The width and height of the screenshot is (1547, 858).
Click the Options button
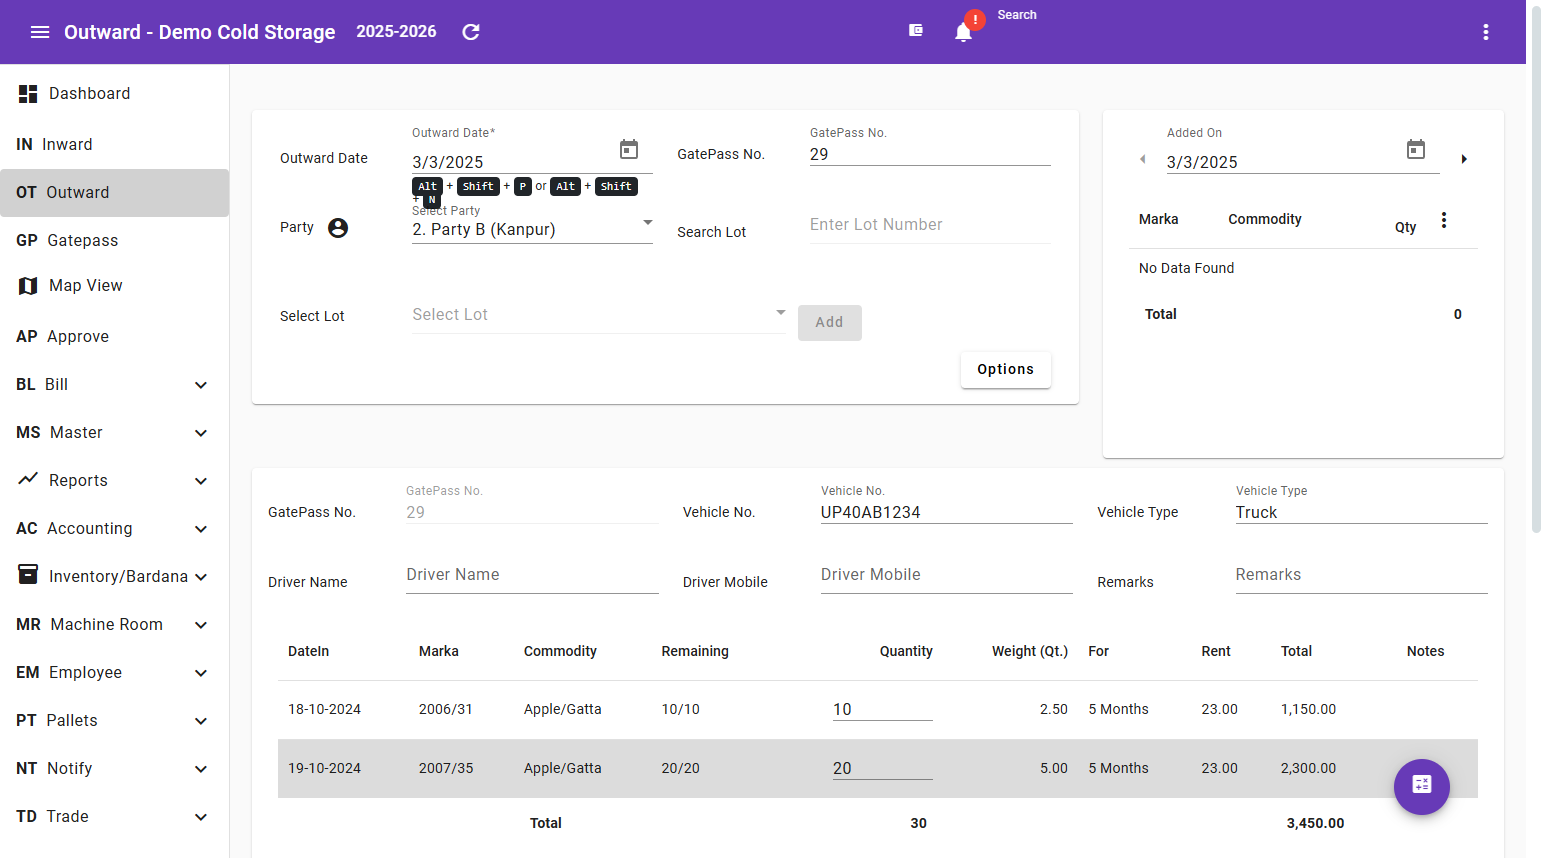pos(1005,370)
